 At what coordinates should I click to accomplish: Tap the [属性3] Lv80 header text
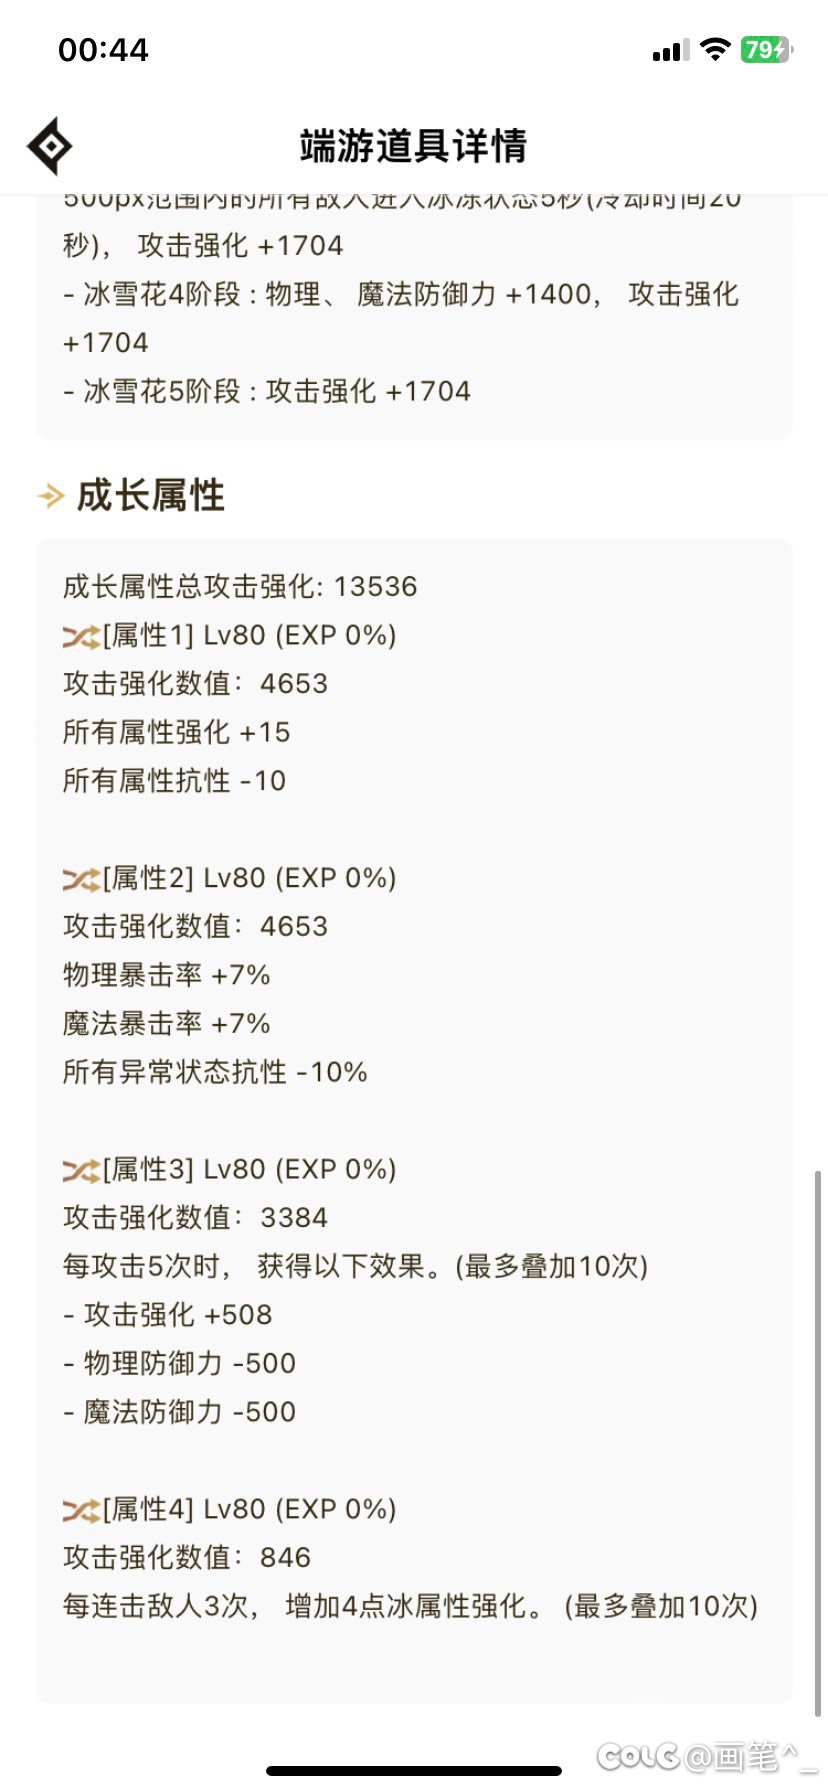pyautogui.click(x=250, y=1169)
